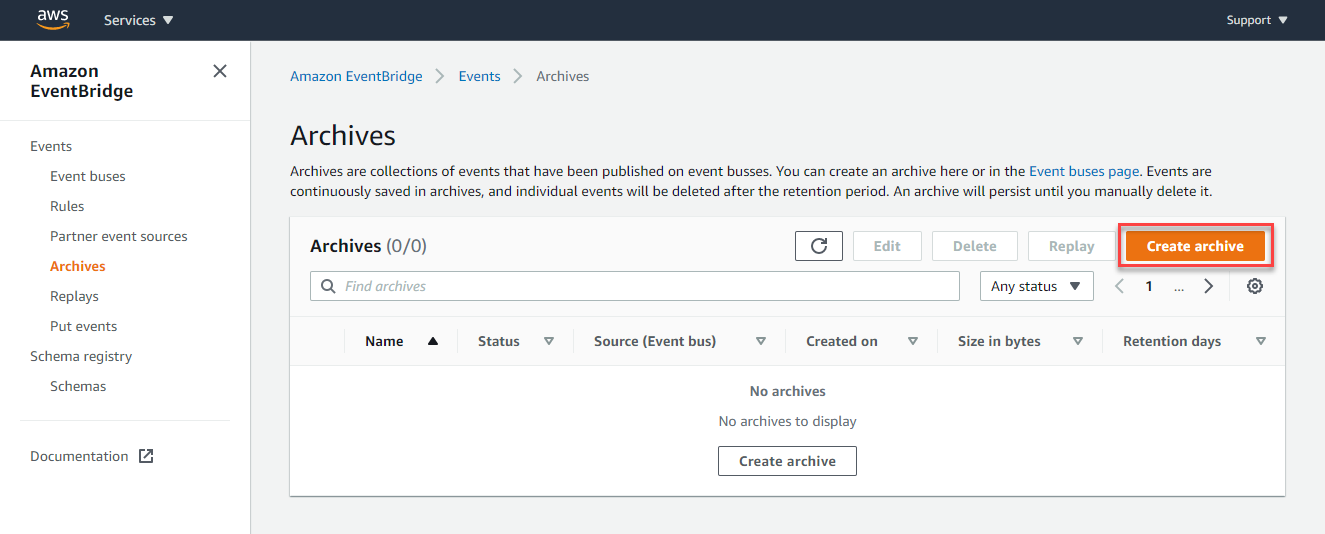Click the Schema registry section heading

pyautogui.click(x=81, y=356)
